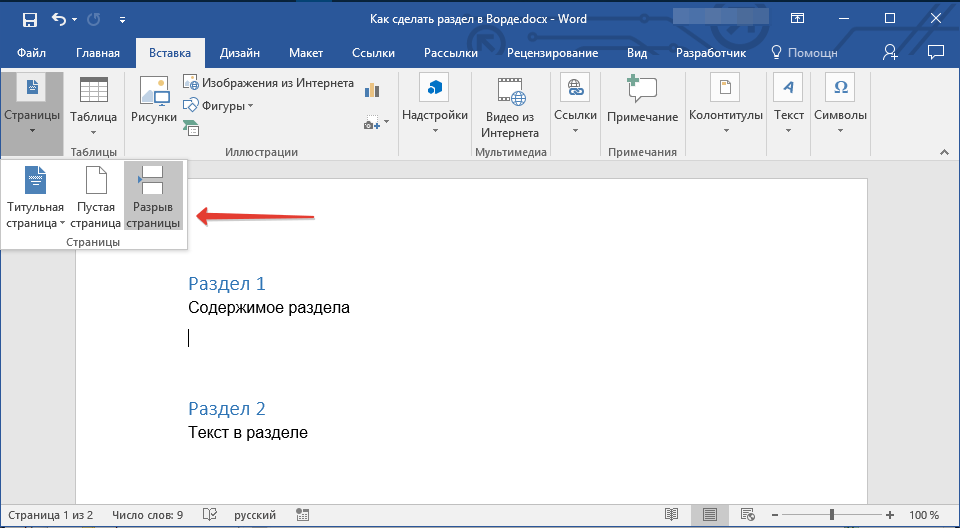The image size is (960, 528).
Task: Open the Дизайн tab
Action: pyautogui.click(x=242, y=53)
